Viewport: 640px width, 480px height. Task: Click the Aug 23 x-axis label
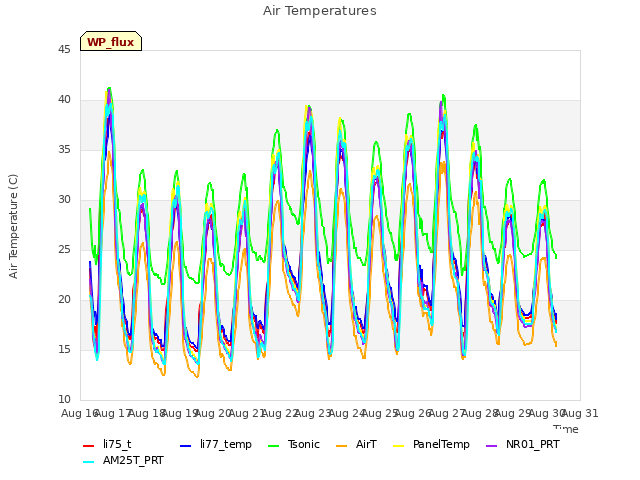312,413
